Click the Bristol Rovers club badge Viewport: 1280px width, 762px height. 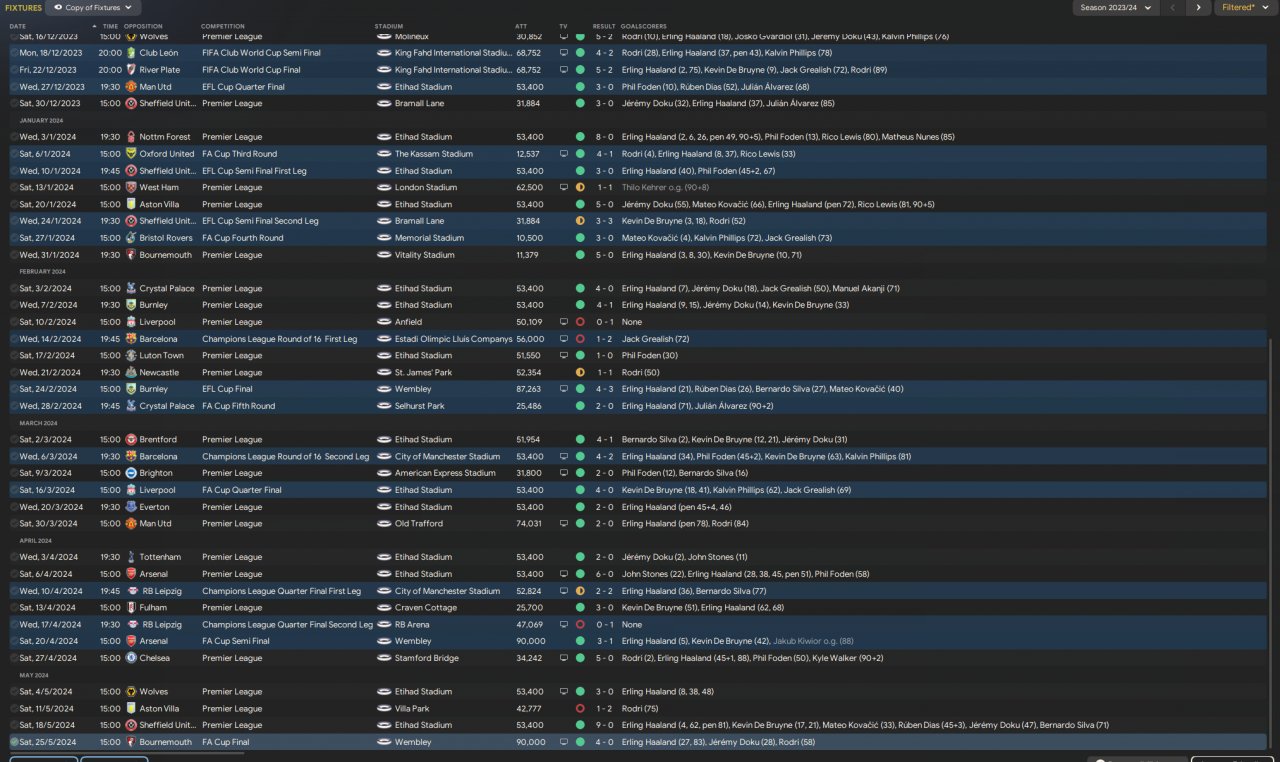pyautogui.click(x=131, y=238)
